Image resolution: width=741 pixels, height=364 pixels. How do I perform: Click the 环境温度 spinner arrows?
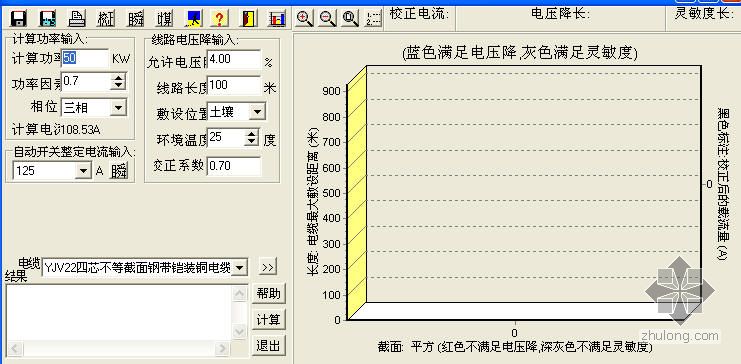252,138
